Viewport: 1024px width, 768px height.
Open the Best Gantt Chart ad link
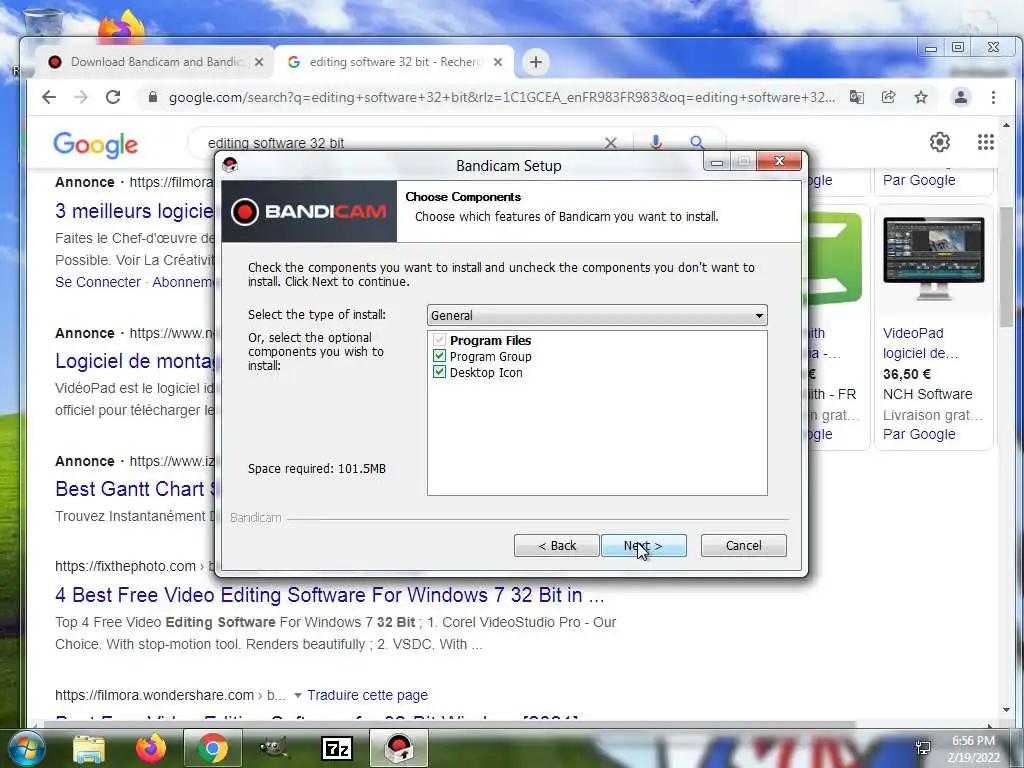[x=135, y=488]
